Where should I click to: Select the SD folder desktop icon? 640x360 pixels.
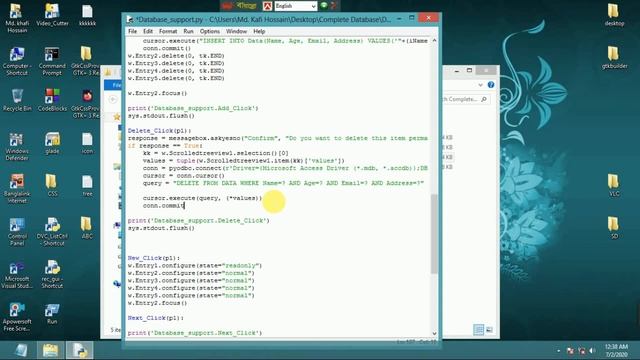(x=614, y=228)
